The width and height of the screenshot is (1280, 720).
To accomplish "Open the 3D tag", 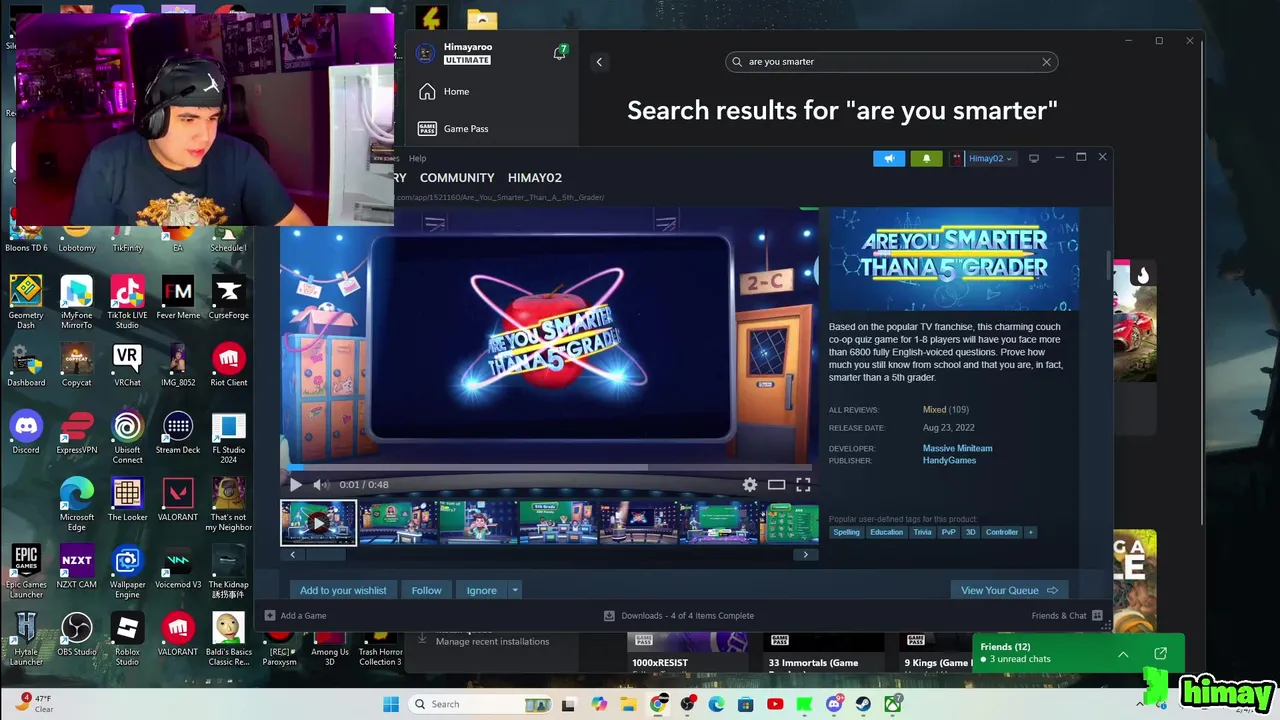I will point(970,532).
